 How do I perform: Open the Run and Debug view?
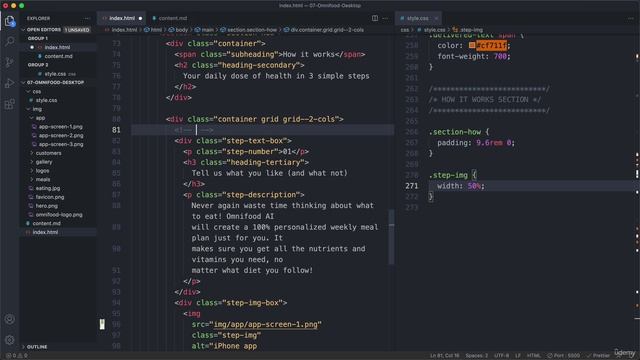pyautogui.click(x=9, y=83)
